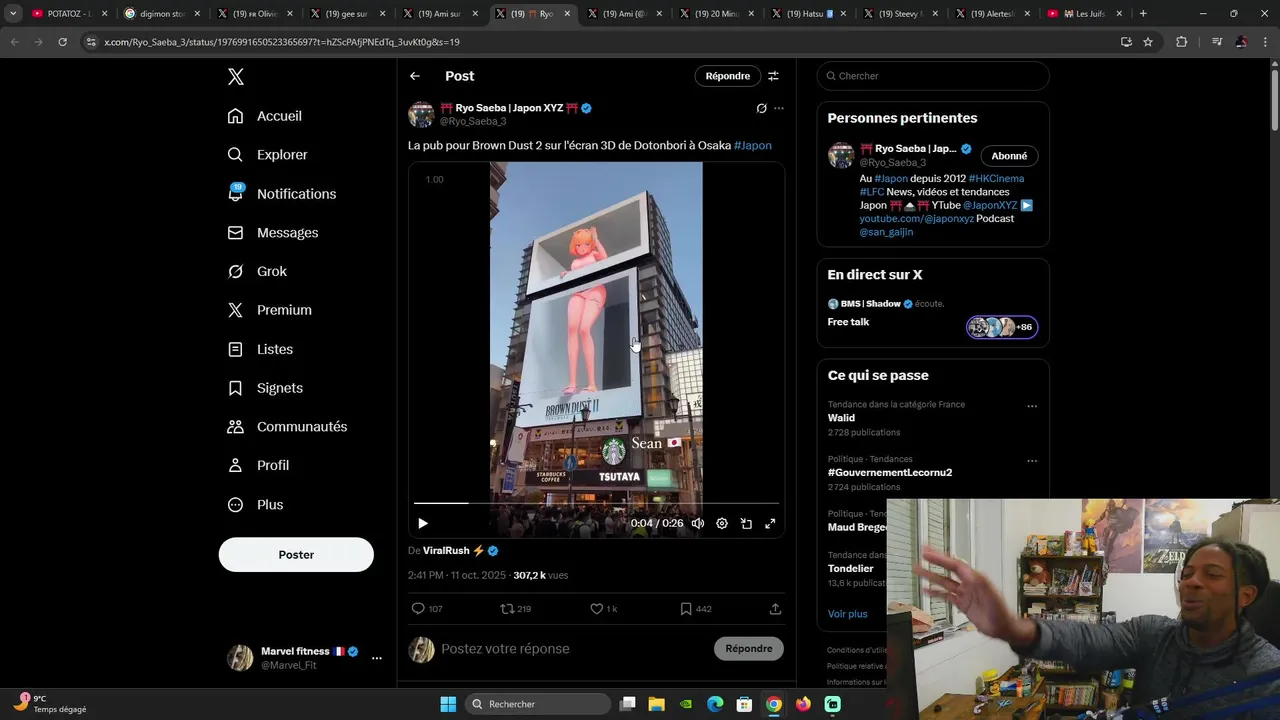1280x720 pixels.
Task: Click the grey Répondre button below the post
Action: pos(749,649)
